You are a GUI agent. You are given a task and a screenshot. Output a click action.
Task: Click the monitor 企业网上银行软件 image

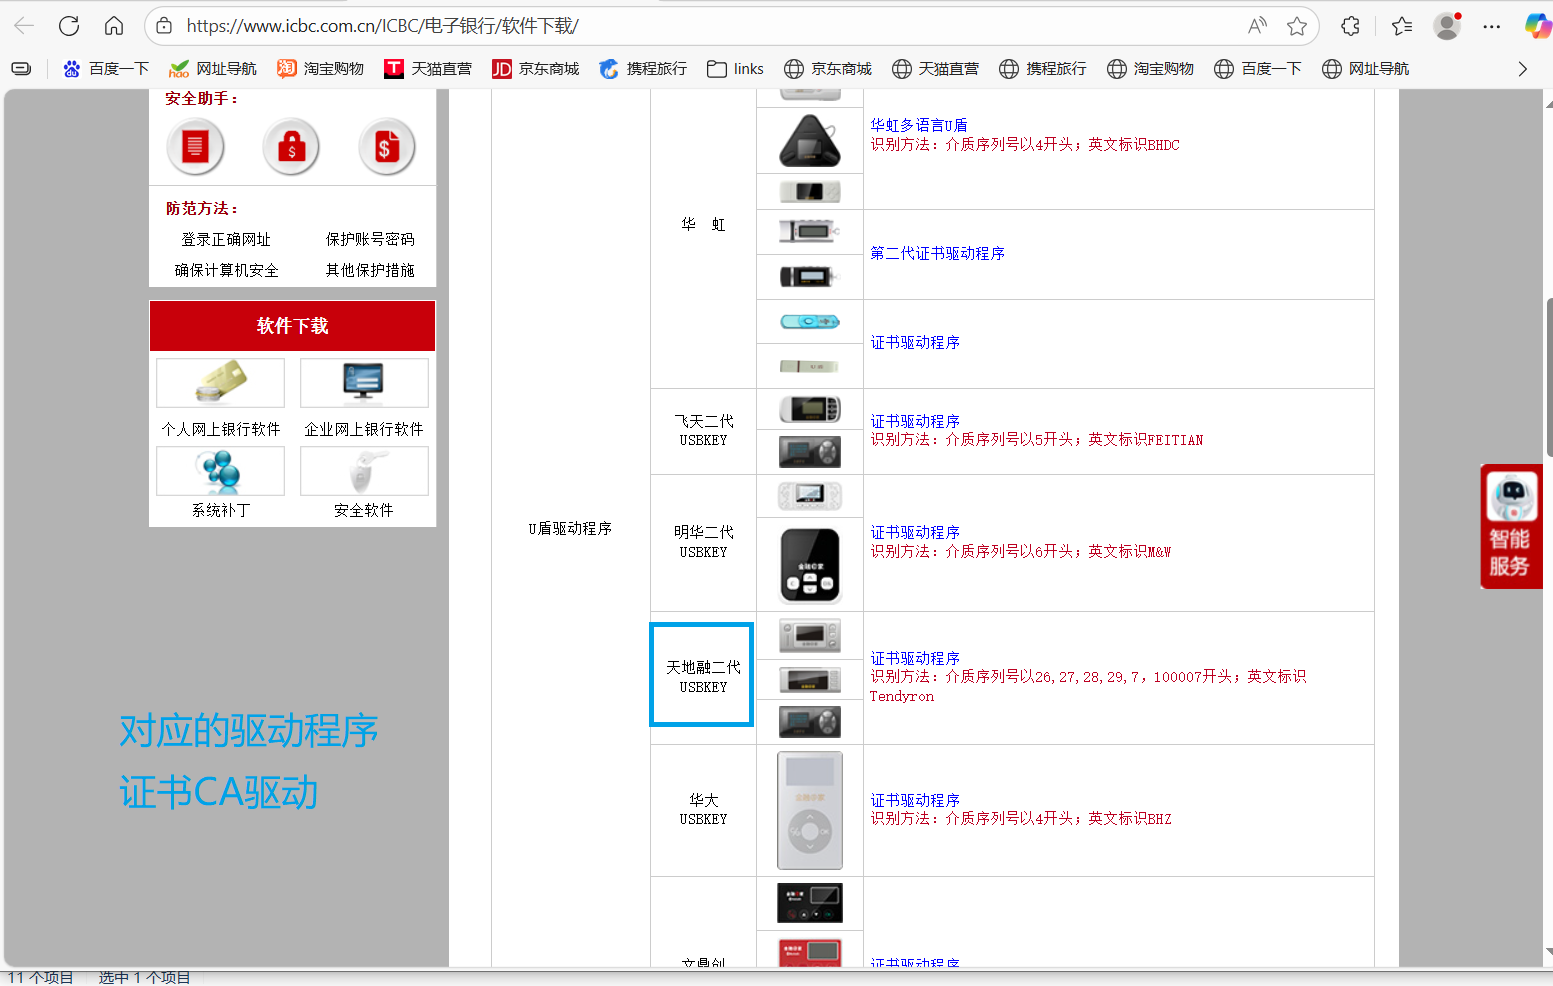364,382
